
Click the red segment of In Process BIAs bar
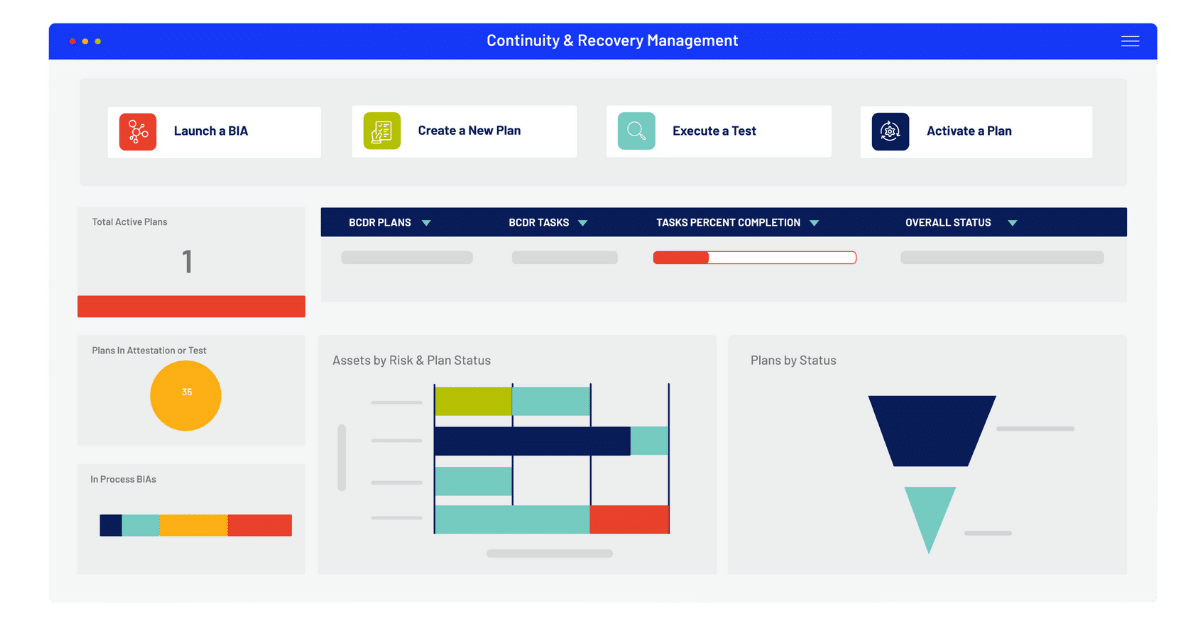[x=260, y=525]
